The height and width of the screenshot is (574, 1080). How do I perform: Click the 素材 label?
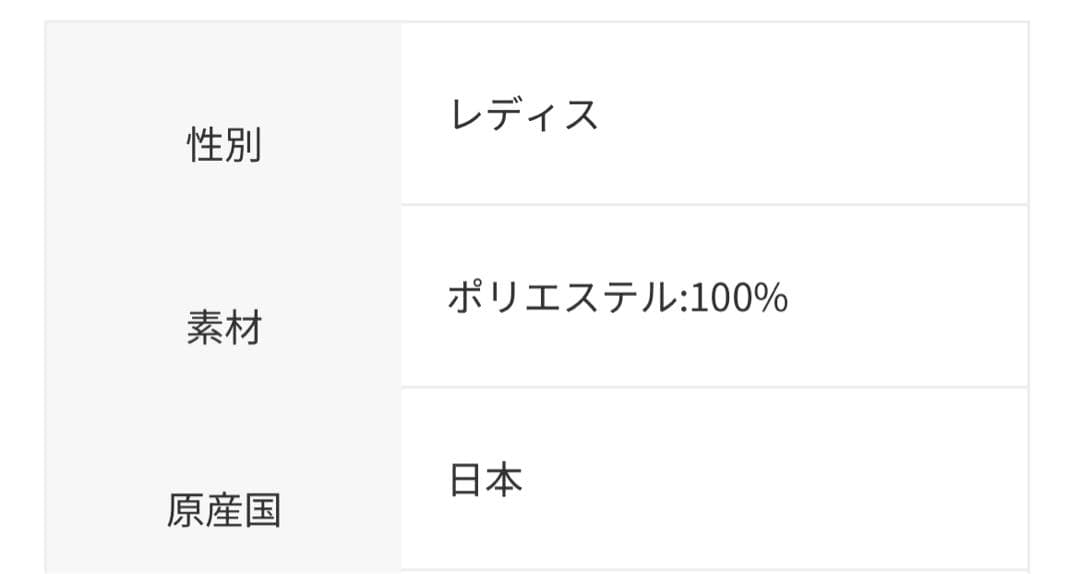pyautogui.click(x=224, y=328)
